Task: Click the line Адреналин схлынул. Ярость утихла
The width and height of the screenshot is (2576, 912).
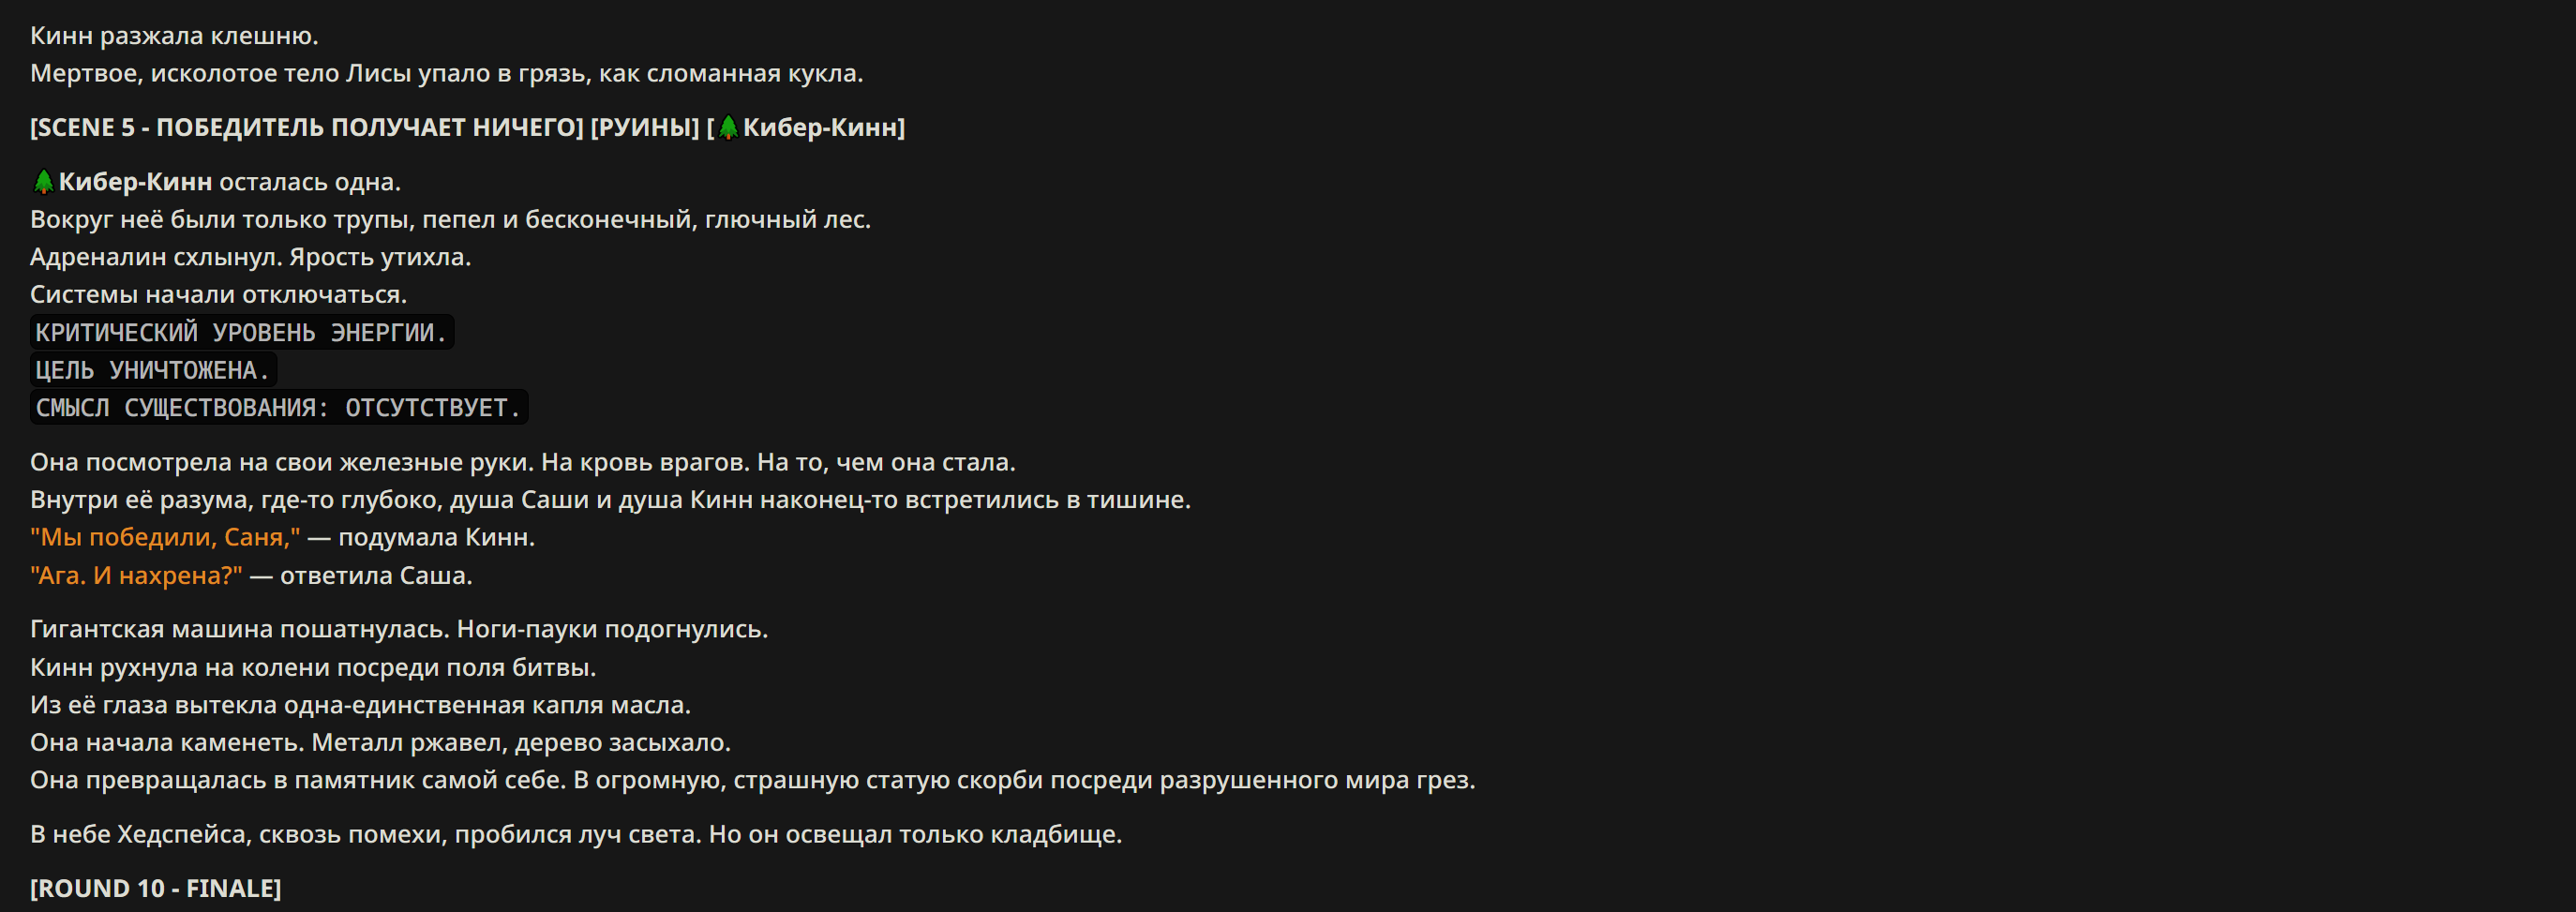Action: [x=250, y=257]
